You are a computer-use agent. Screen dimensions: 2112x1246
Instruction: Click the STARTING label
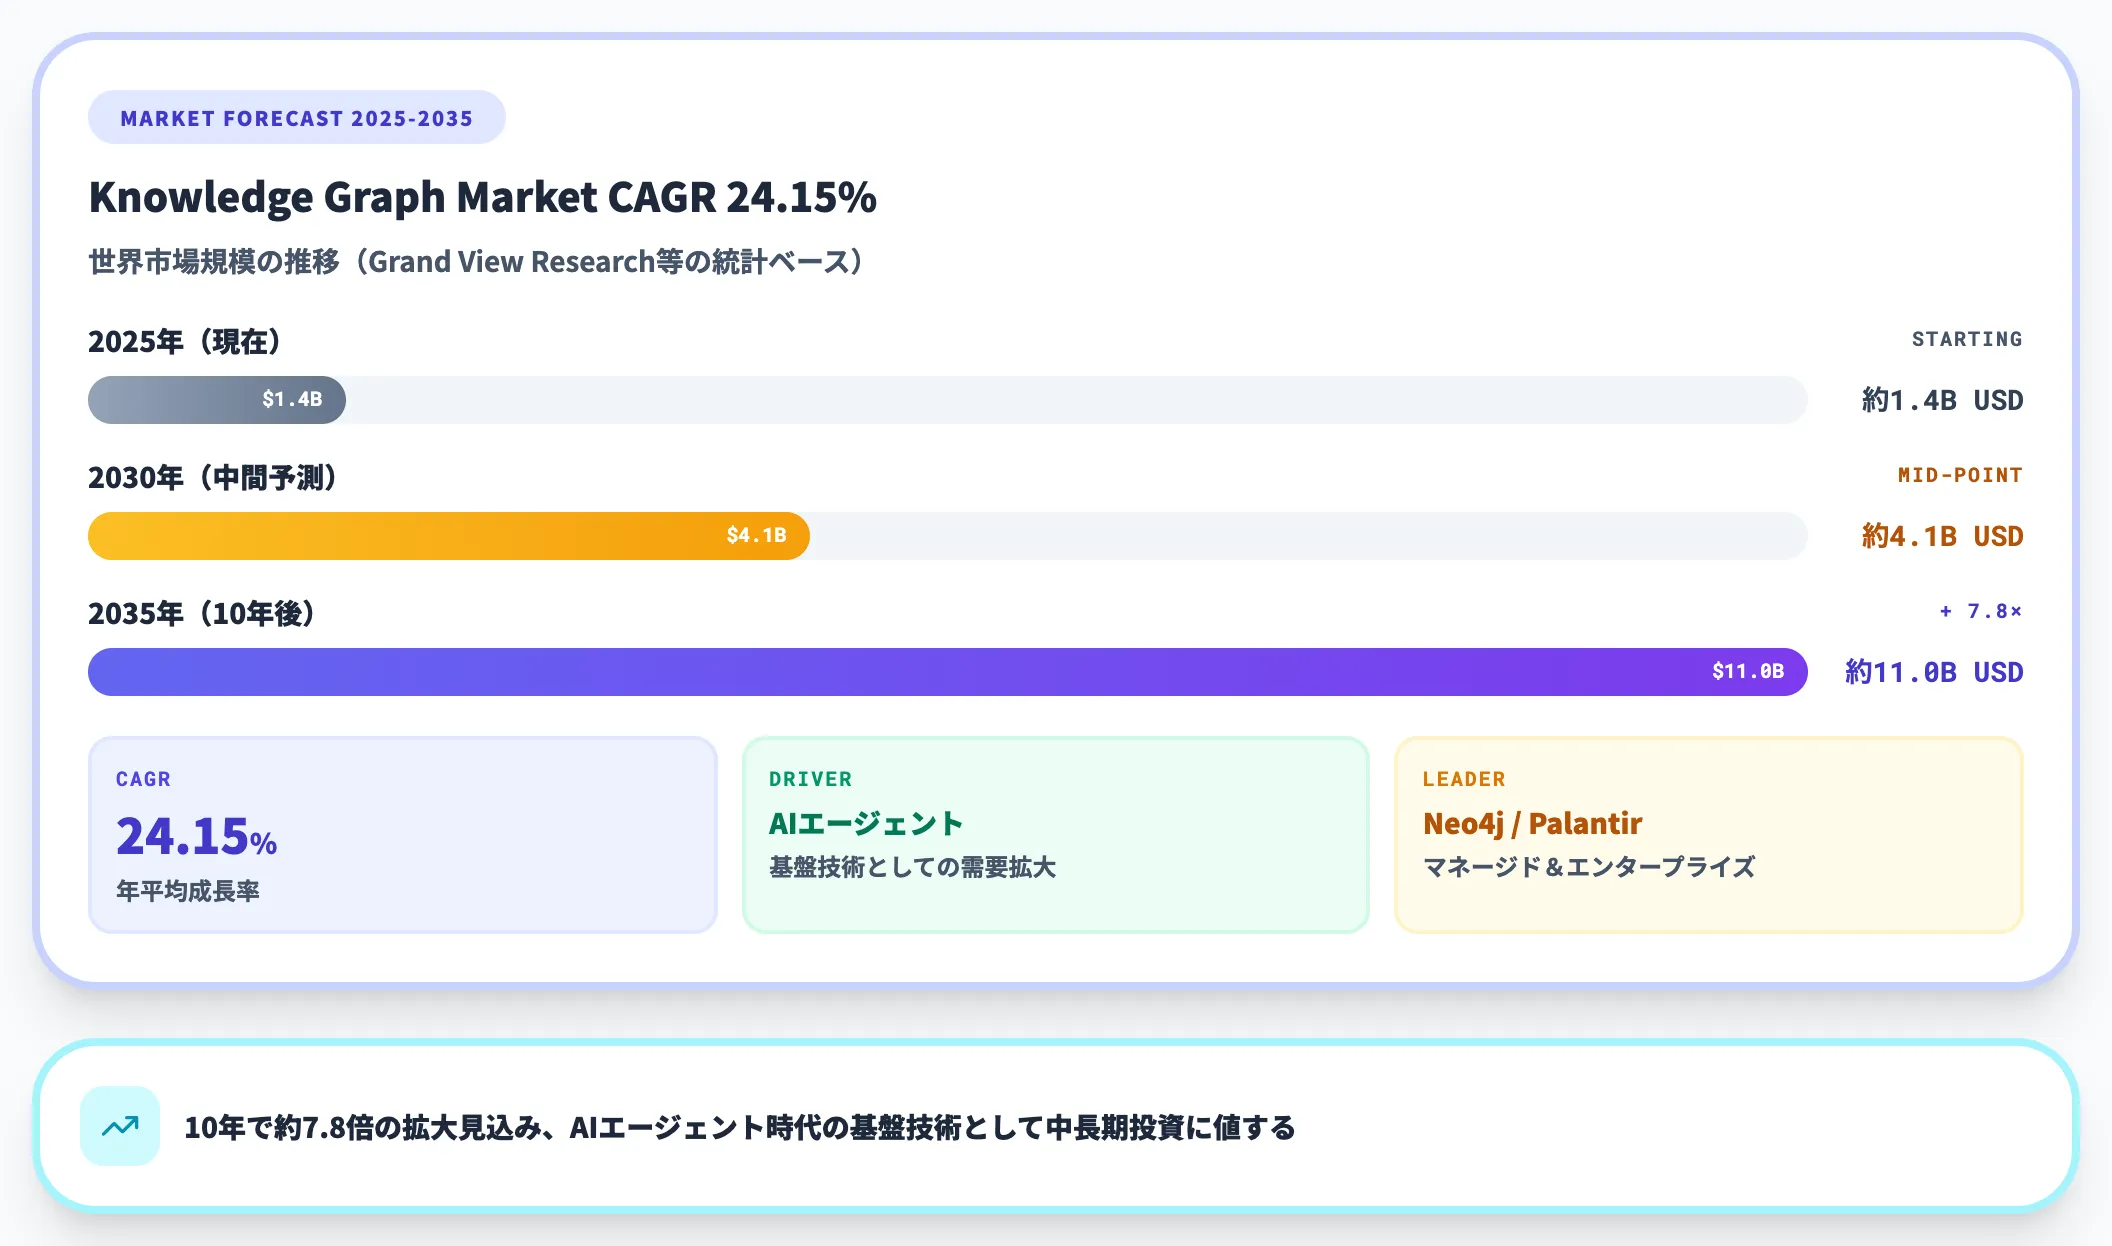point(1966,339)
